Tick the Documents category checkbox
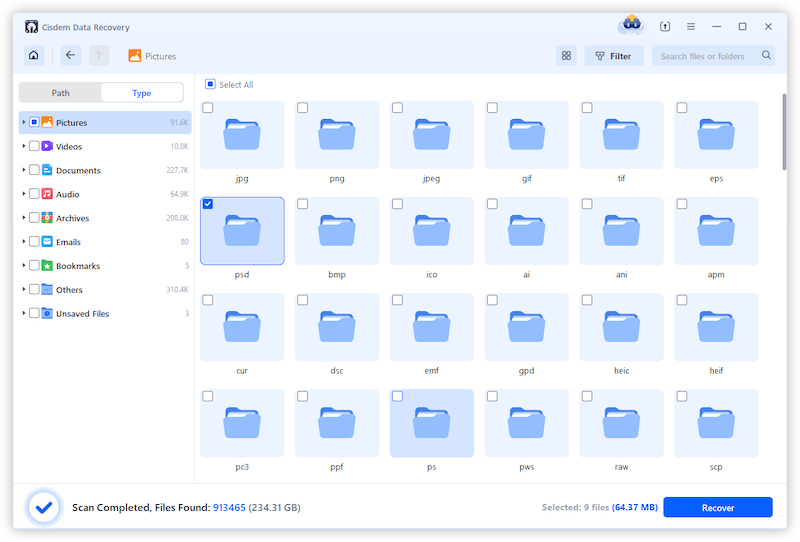This screenshot has height=542, width=800. point(34,170)
